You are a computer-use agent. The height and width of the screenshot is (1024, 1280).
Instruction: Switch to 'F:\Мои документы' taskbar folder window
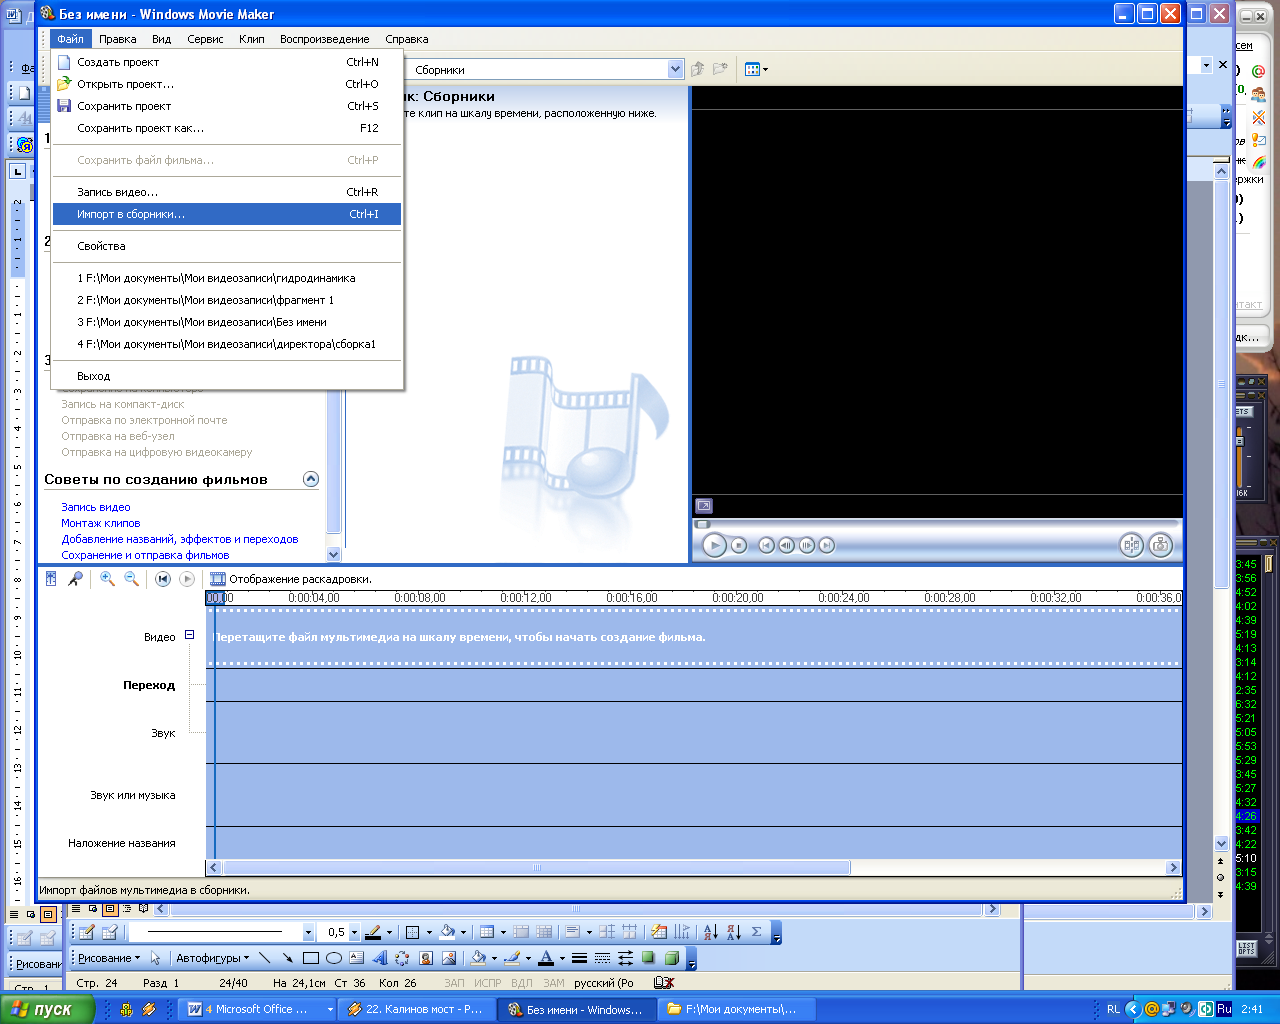735,1009
